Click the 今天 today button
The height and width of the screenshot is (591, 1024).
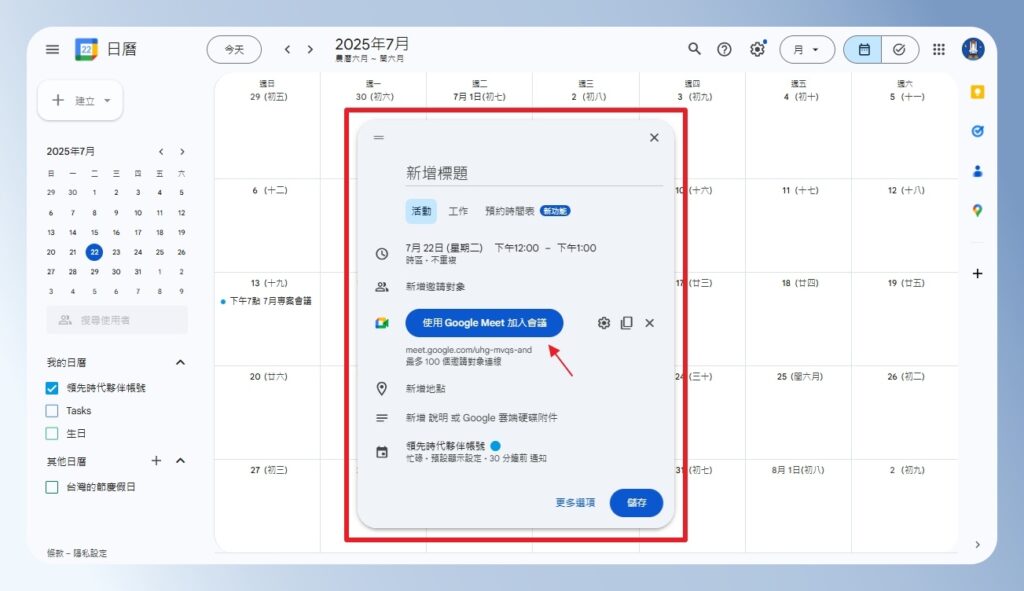[x=234, y=50]
